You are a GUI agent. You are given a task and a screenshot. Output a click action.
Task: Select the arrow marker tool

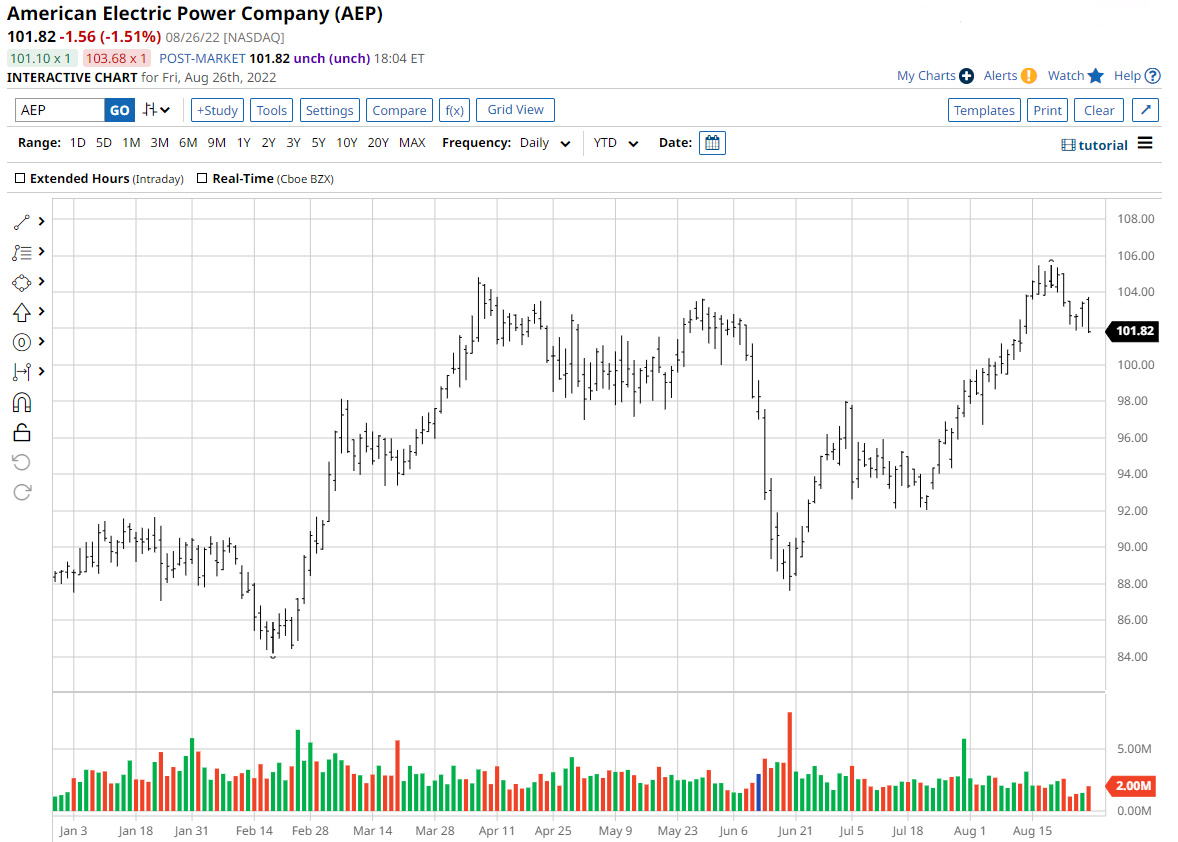pos(22,312)
